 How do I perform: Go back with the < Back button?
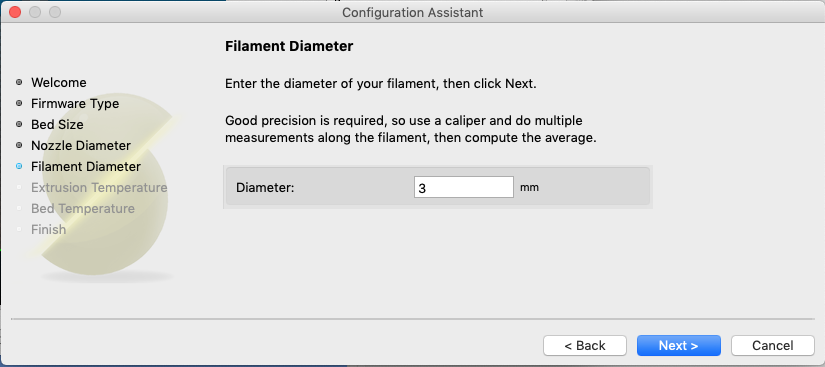pos(585,345)
